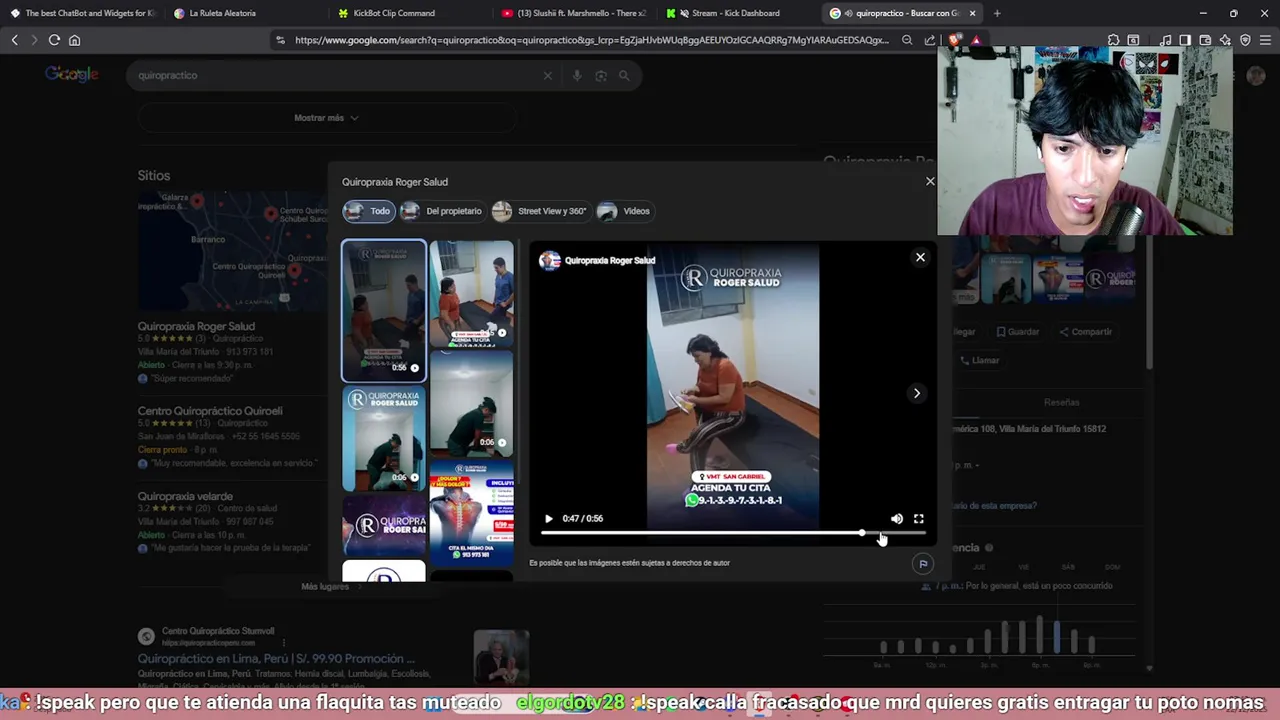
Task: Open the browser main menu
Action: point(1265,40)
